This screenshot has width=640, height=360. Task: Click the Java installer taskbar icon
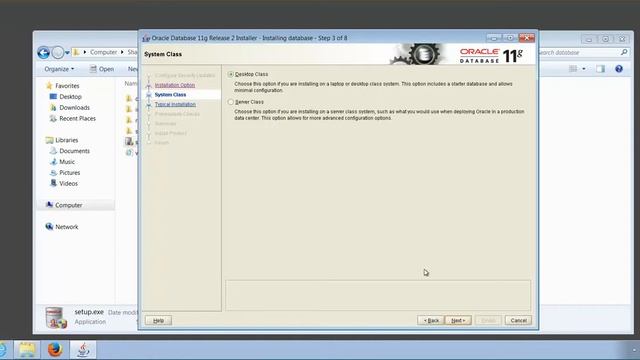coord(83,350)
